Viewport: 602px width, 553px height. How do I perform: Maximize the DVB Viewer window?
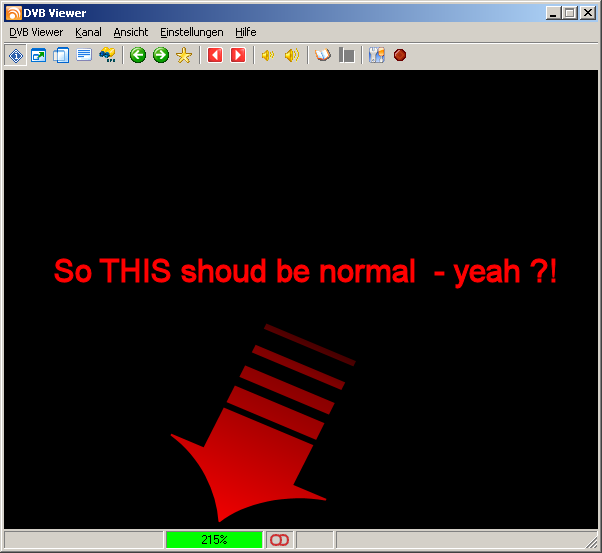click(x=570, y=13)
